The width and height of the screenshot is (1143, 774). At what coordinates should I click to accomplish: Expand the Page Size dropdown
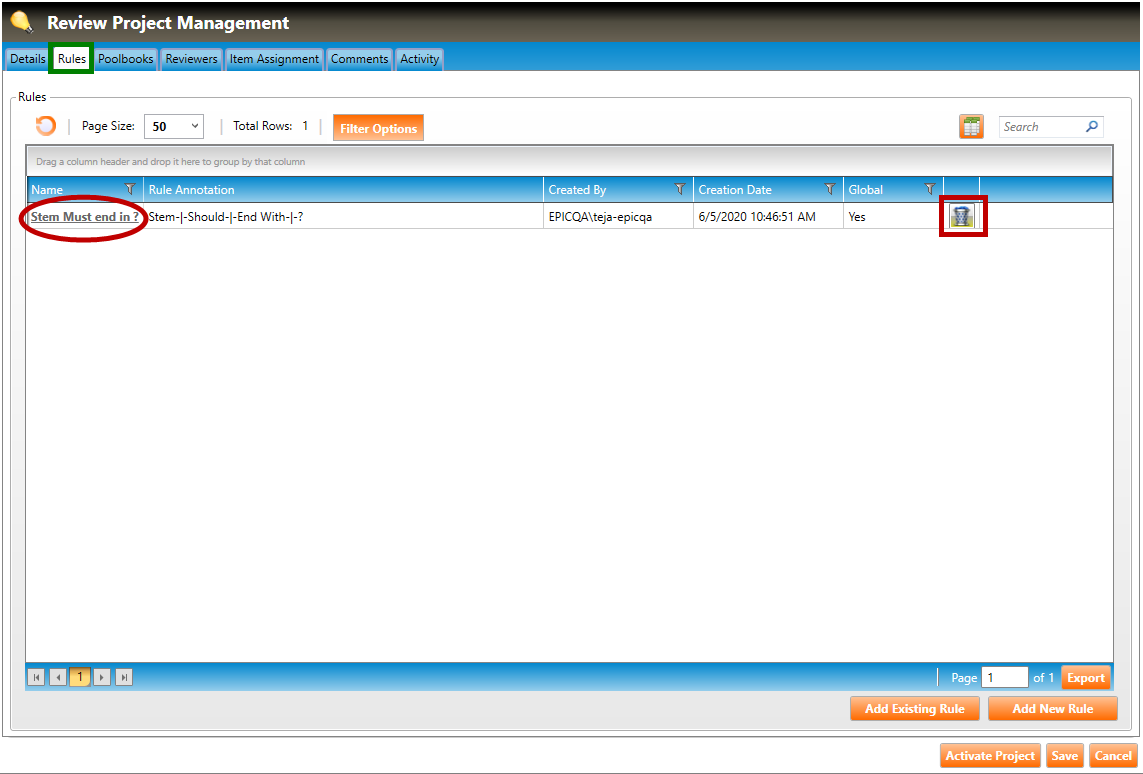coord(194,127)
